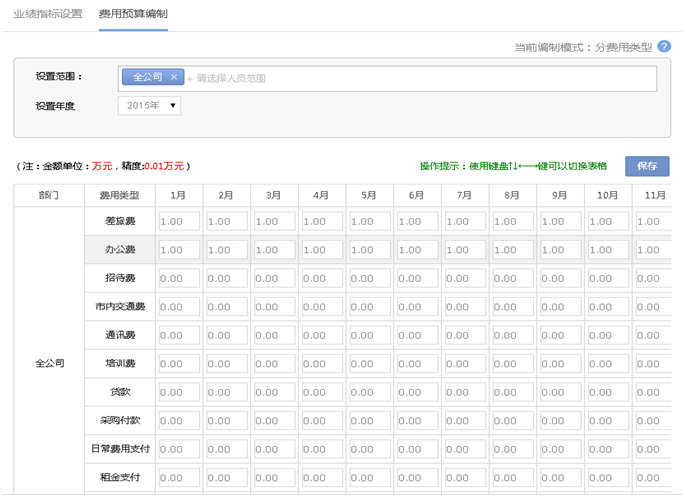
Task: Click the 招待费 3月 amount field
Action: click(x=274, y=278)
